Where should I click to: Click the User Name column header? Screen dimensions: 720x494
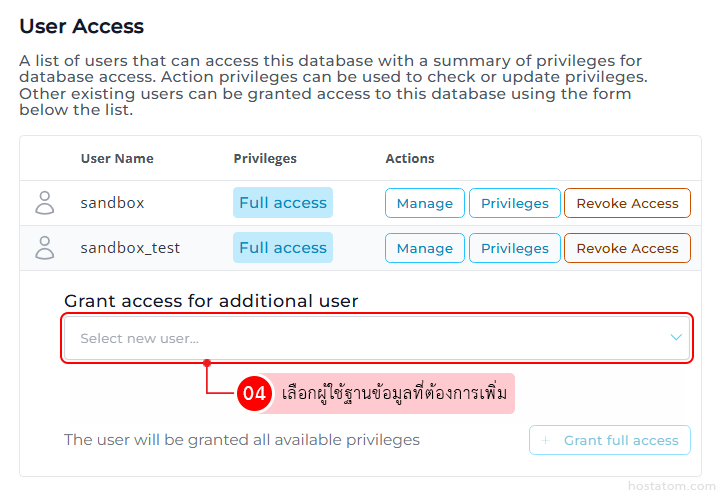point(117,158)
